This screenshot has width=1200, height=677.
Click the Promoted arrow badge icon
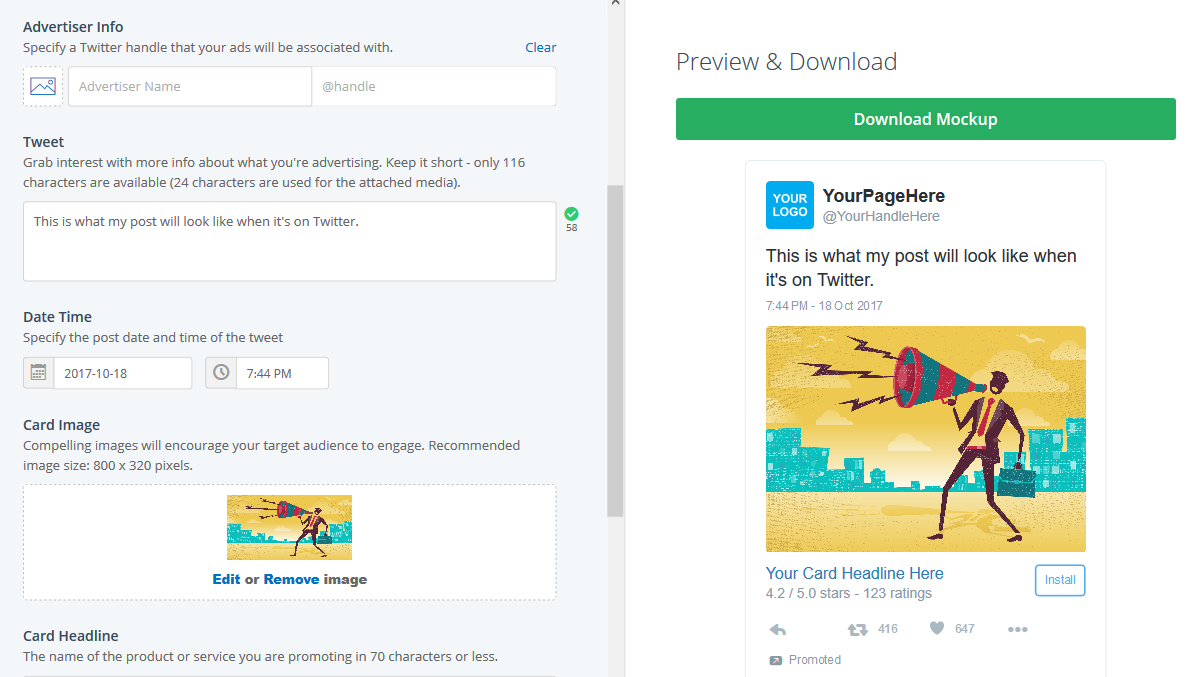(x=775, y=660)
